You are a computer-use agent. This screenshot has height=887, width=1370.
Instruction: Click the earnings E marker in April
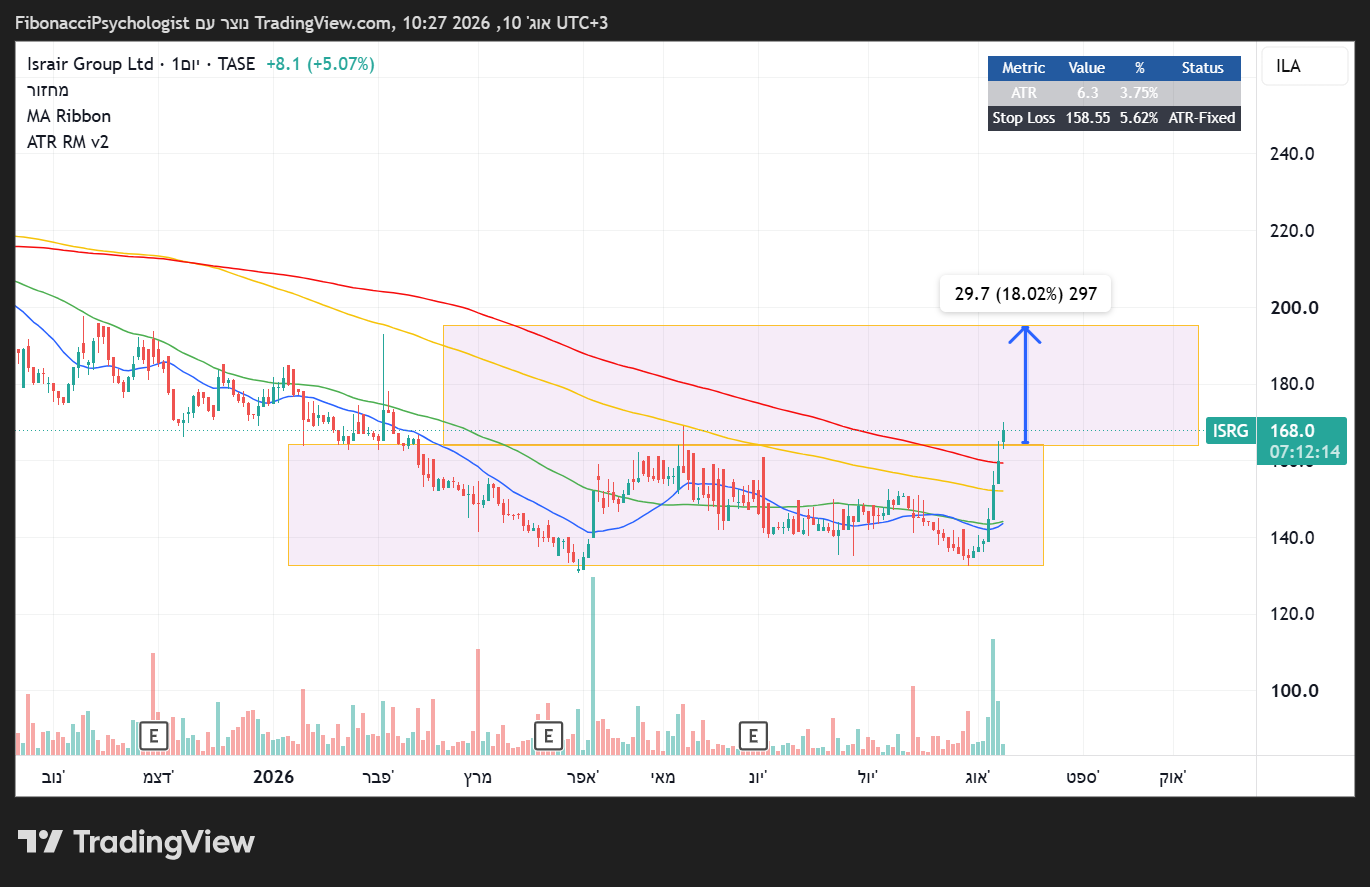tap(548, 736)
